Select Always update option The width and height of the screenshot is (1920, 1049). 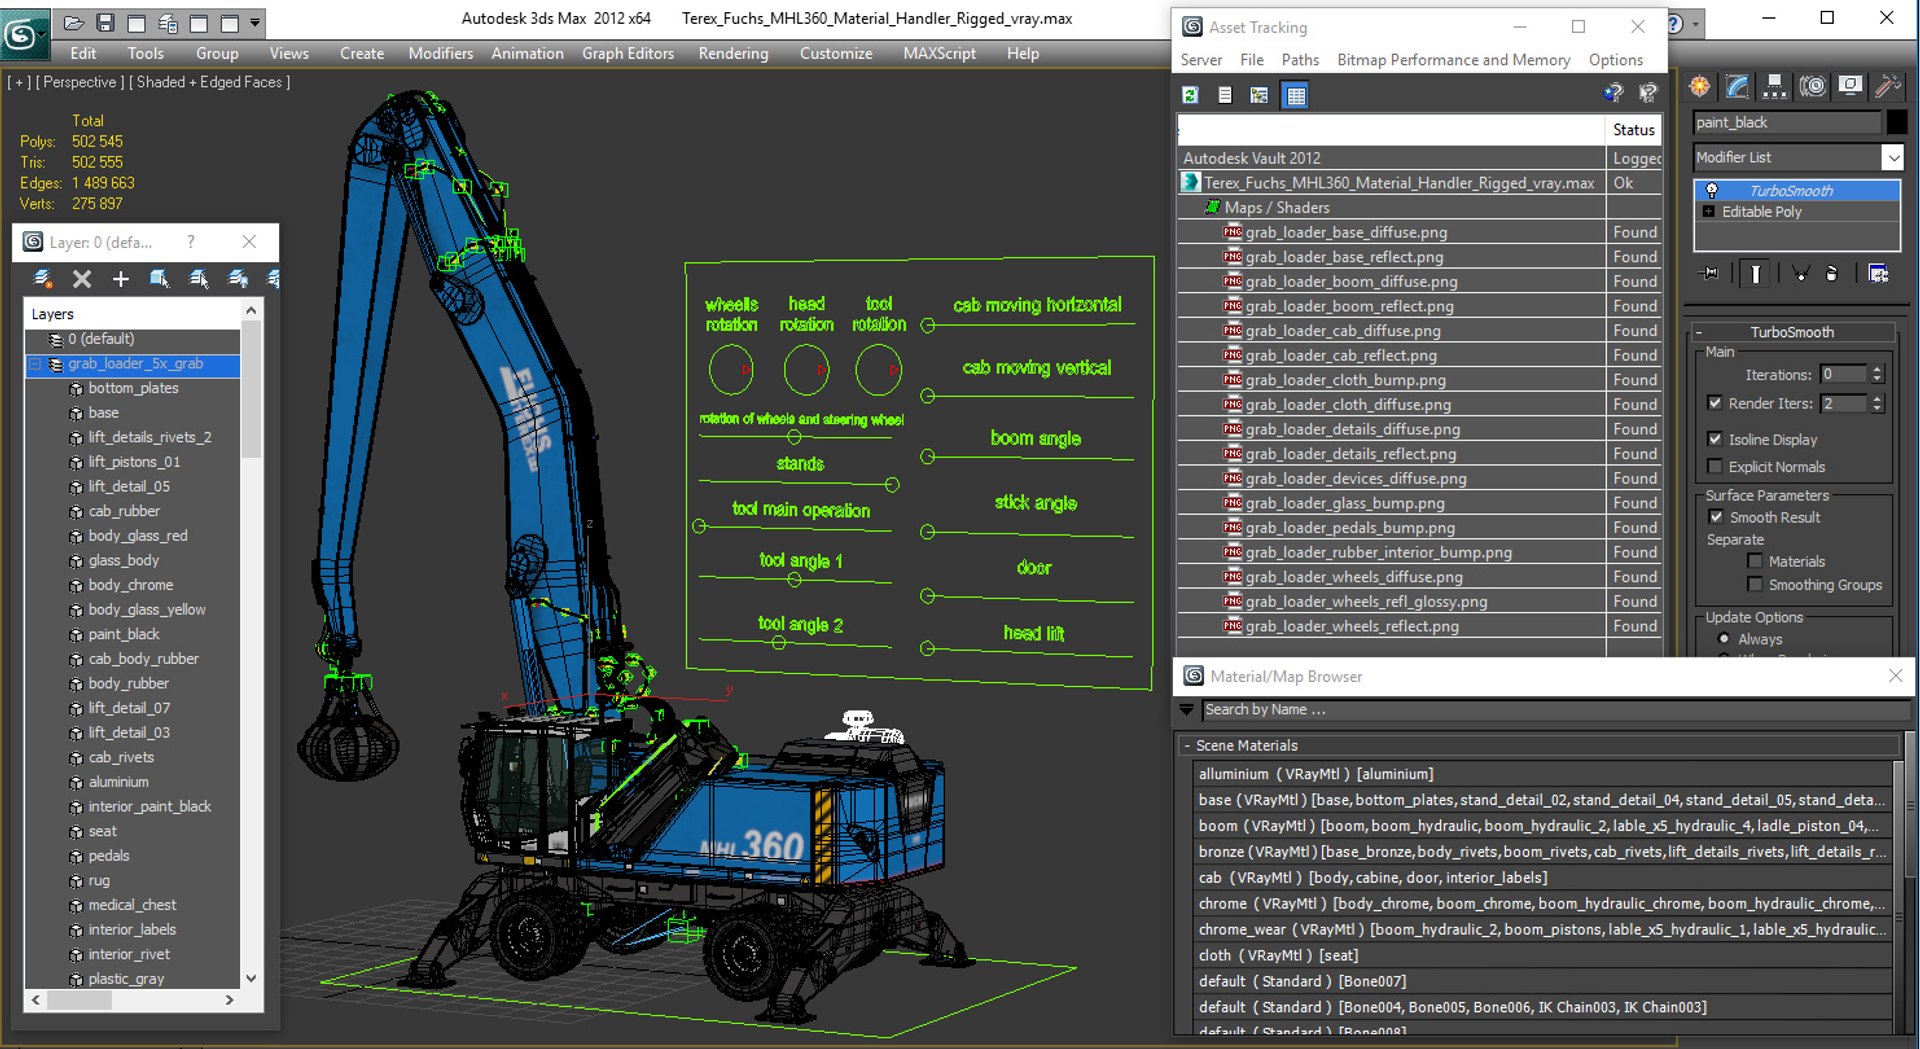click(1723, 639)
